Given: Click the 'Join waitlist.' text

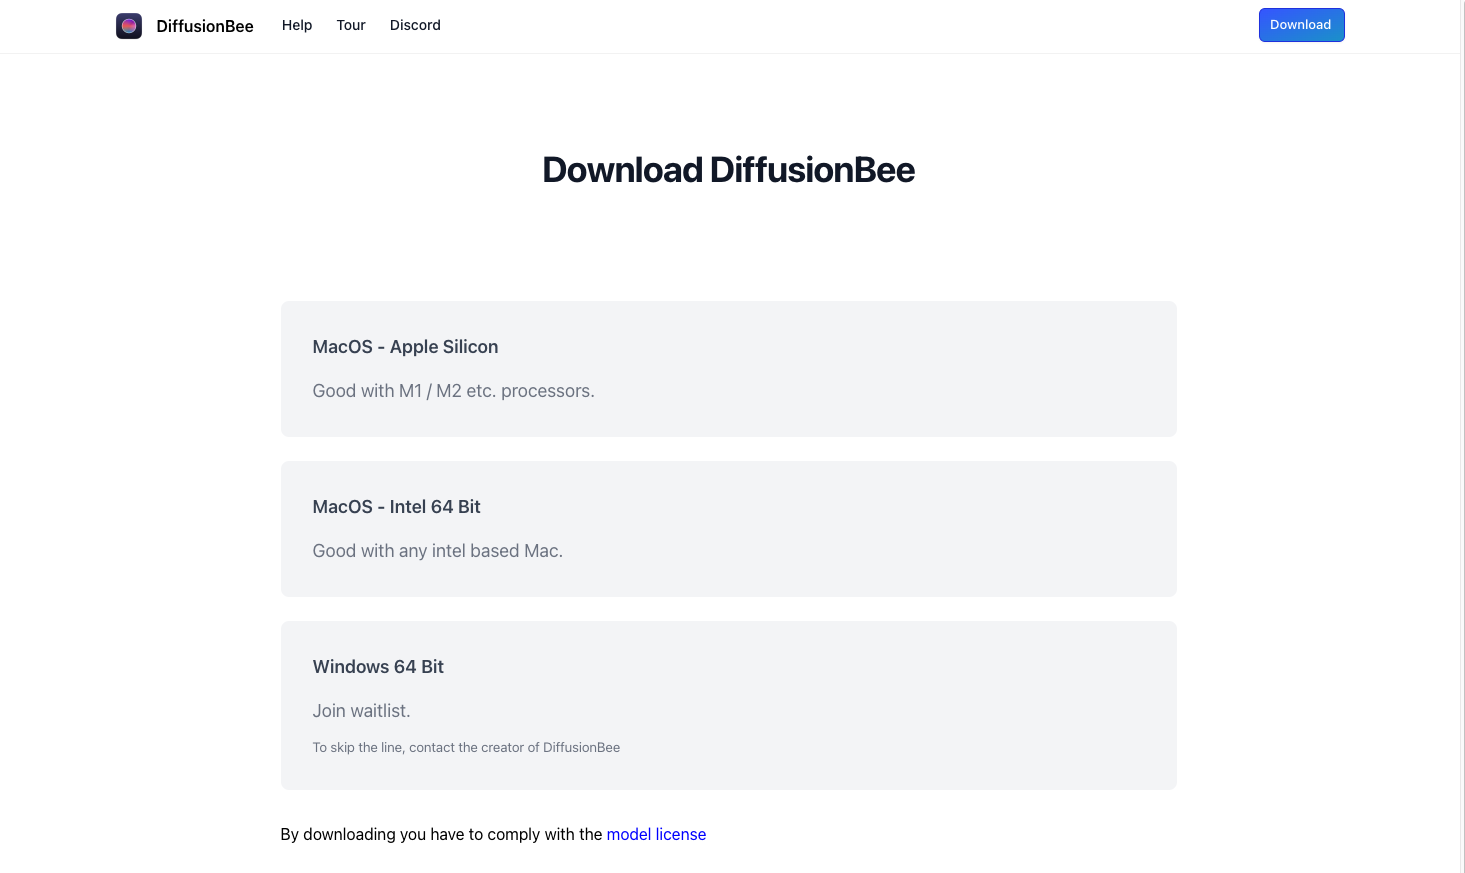Looking at the screenshot, I should (x=361, y=711).
